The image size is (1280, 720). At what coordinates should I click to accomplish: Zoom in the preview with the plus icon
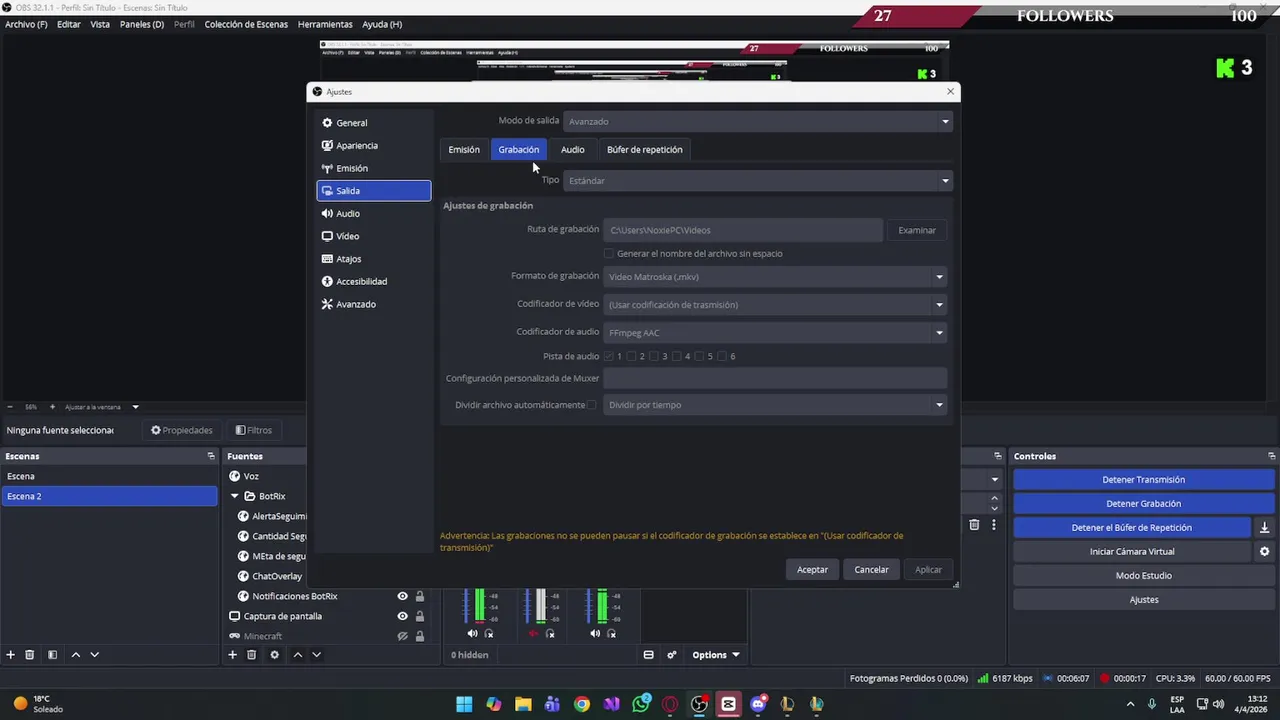[x=53, y=407]
